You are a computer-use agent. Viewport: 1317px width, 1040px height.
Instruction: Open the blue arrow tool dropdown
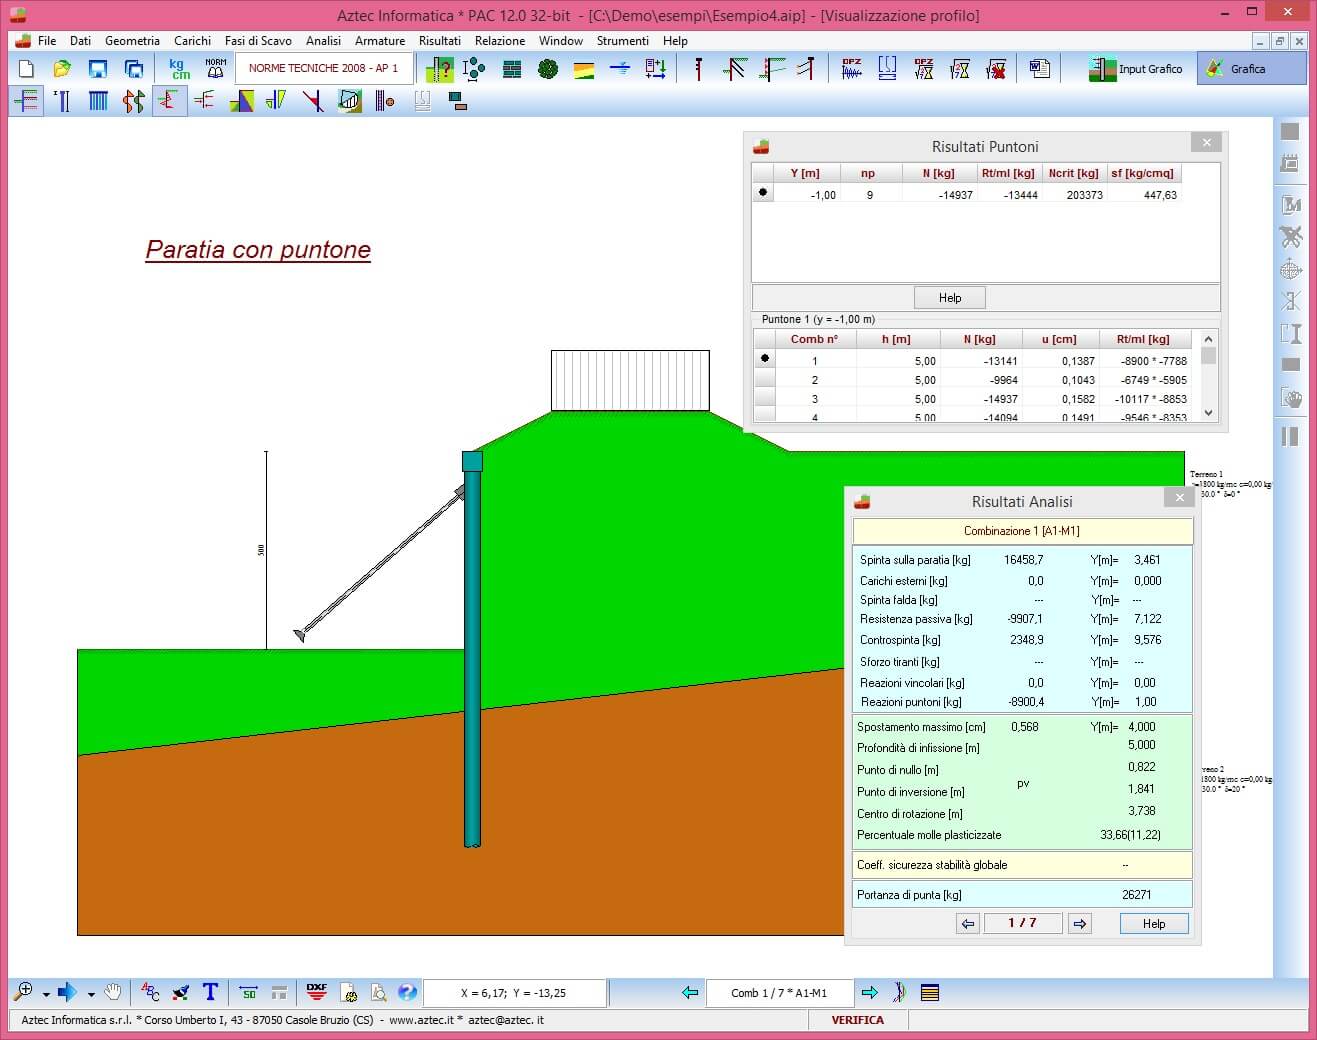pyautogui.click(x=91, y=994)
